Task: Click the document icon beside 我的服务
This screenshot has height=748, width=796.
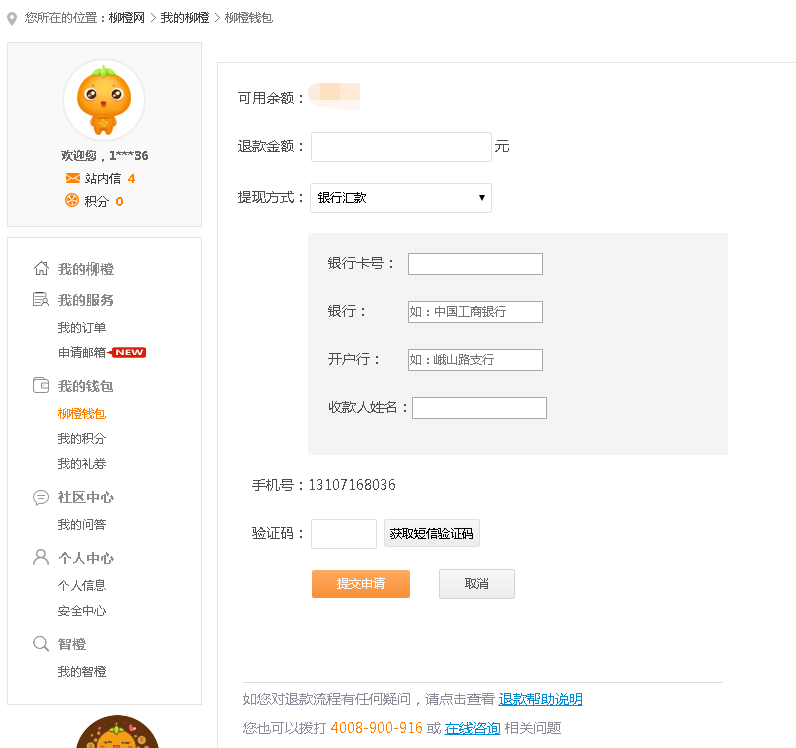Action: [x=41, y=299]
